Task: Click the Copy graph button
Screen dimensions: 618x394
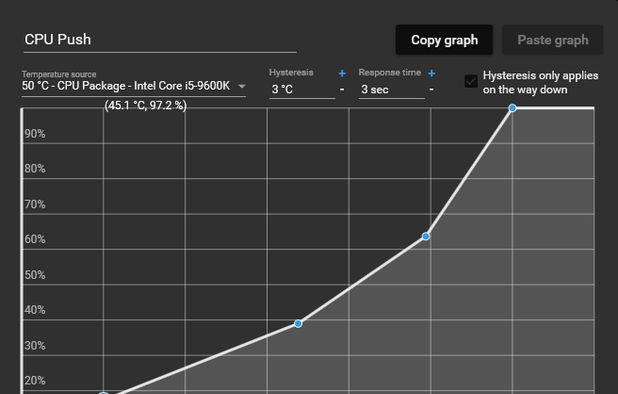Action: [444, 40]
